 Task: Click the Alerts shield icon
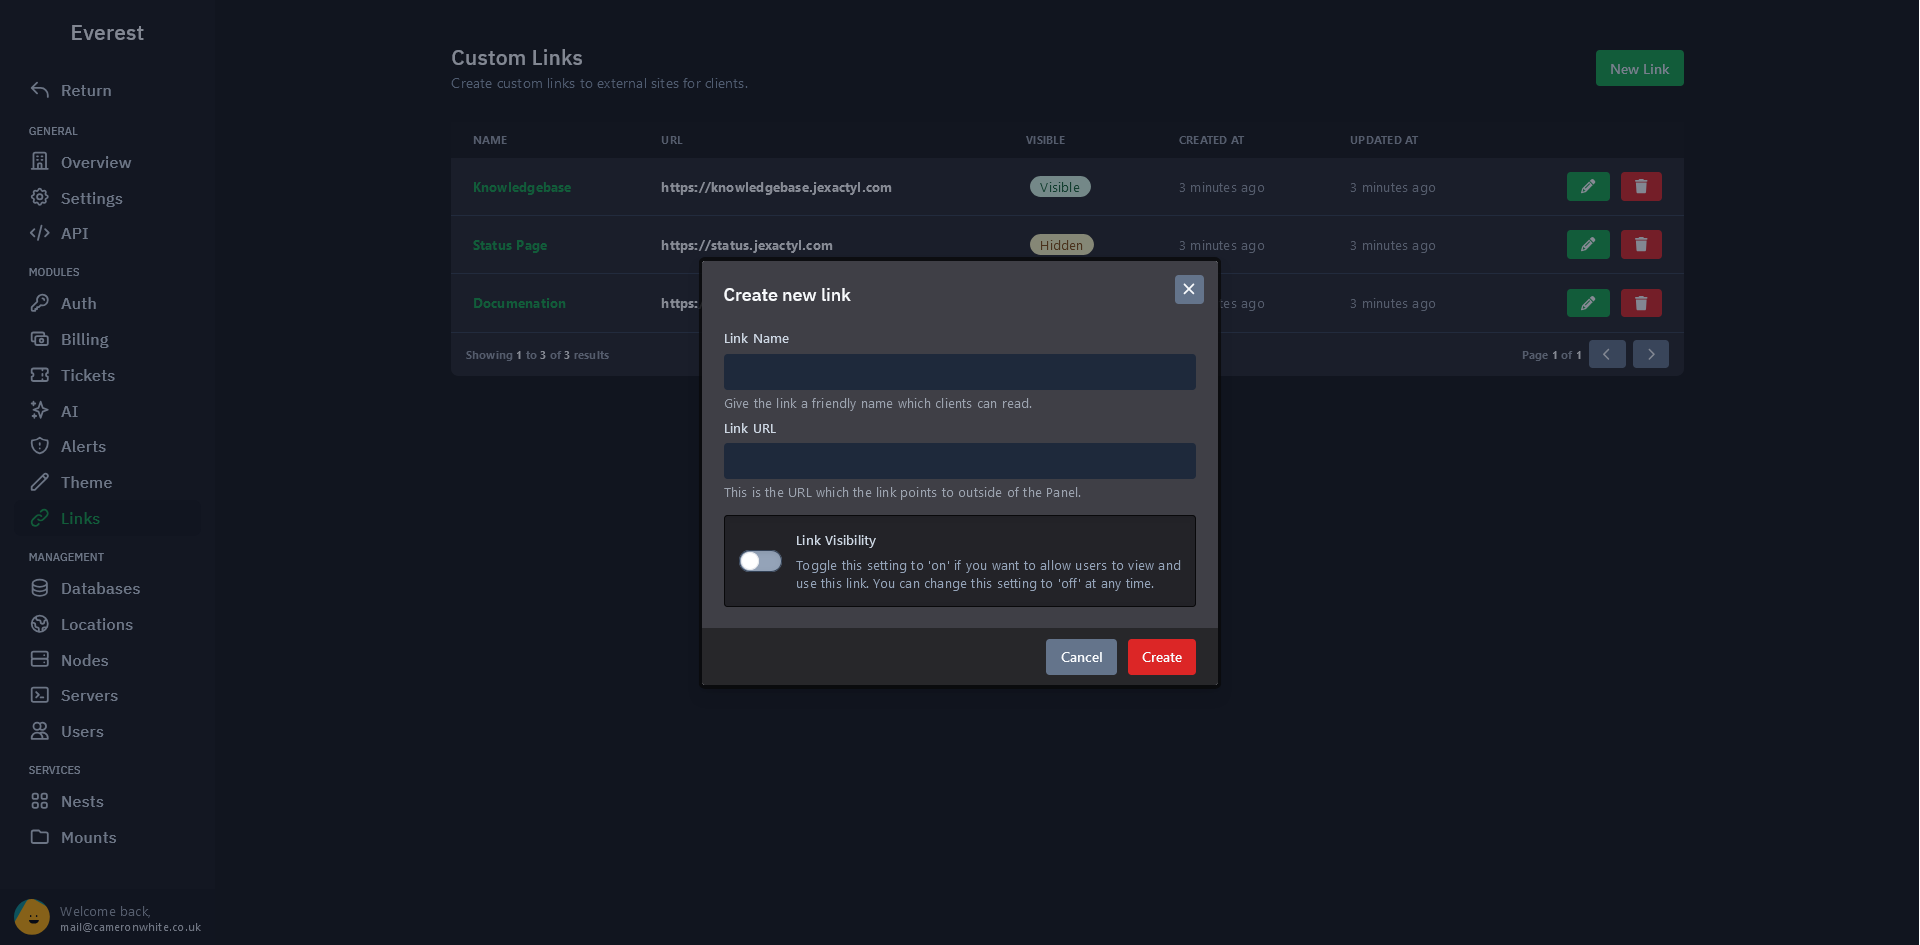(x=40, y=446)
